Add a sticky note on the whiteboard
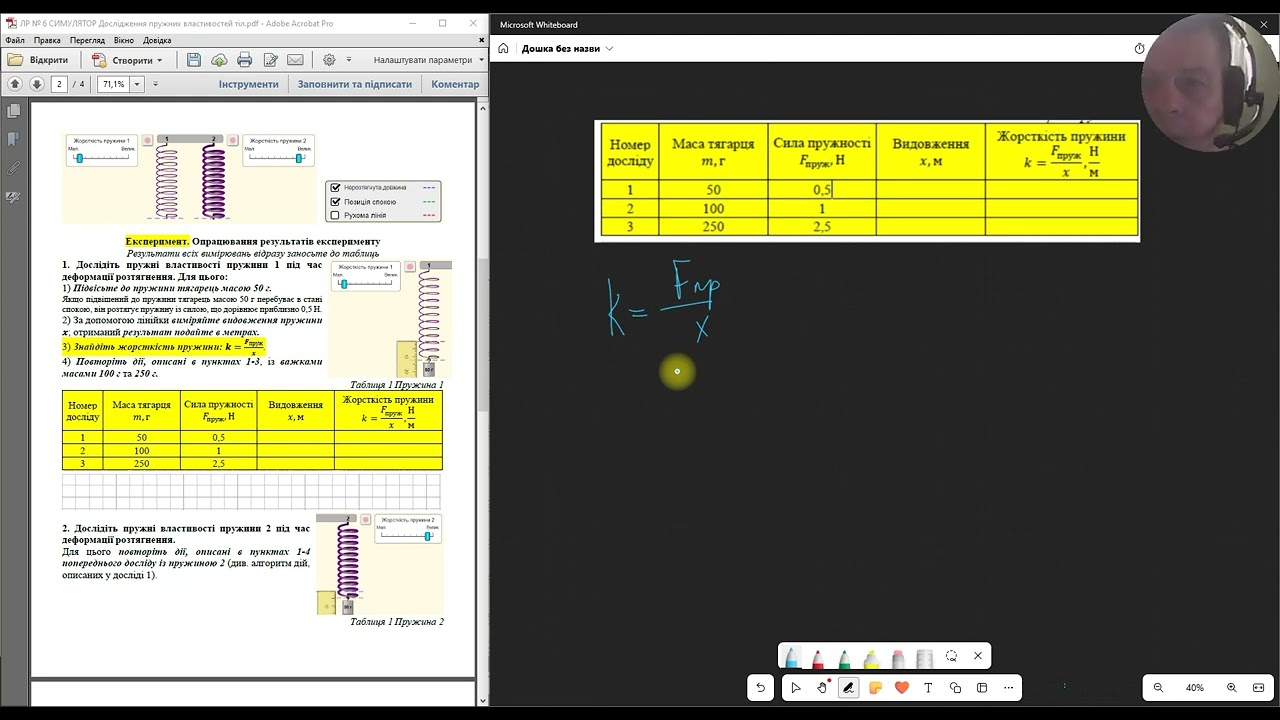This screenshot has height=720, width=1280. (875, 688)
